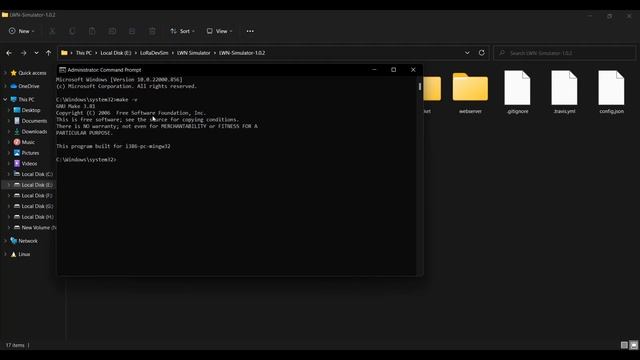640x360 pixels.
Task: Select OneDrive in sidebar
Action: tap(29, 86)
